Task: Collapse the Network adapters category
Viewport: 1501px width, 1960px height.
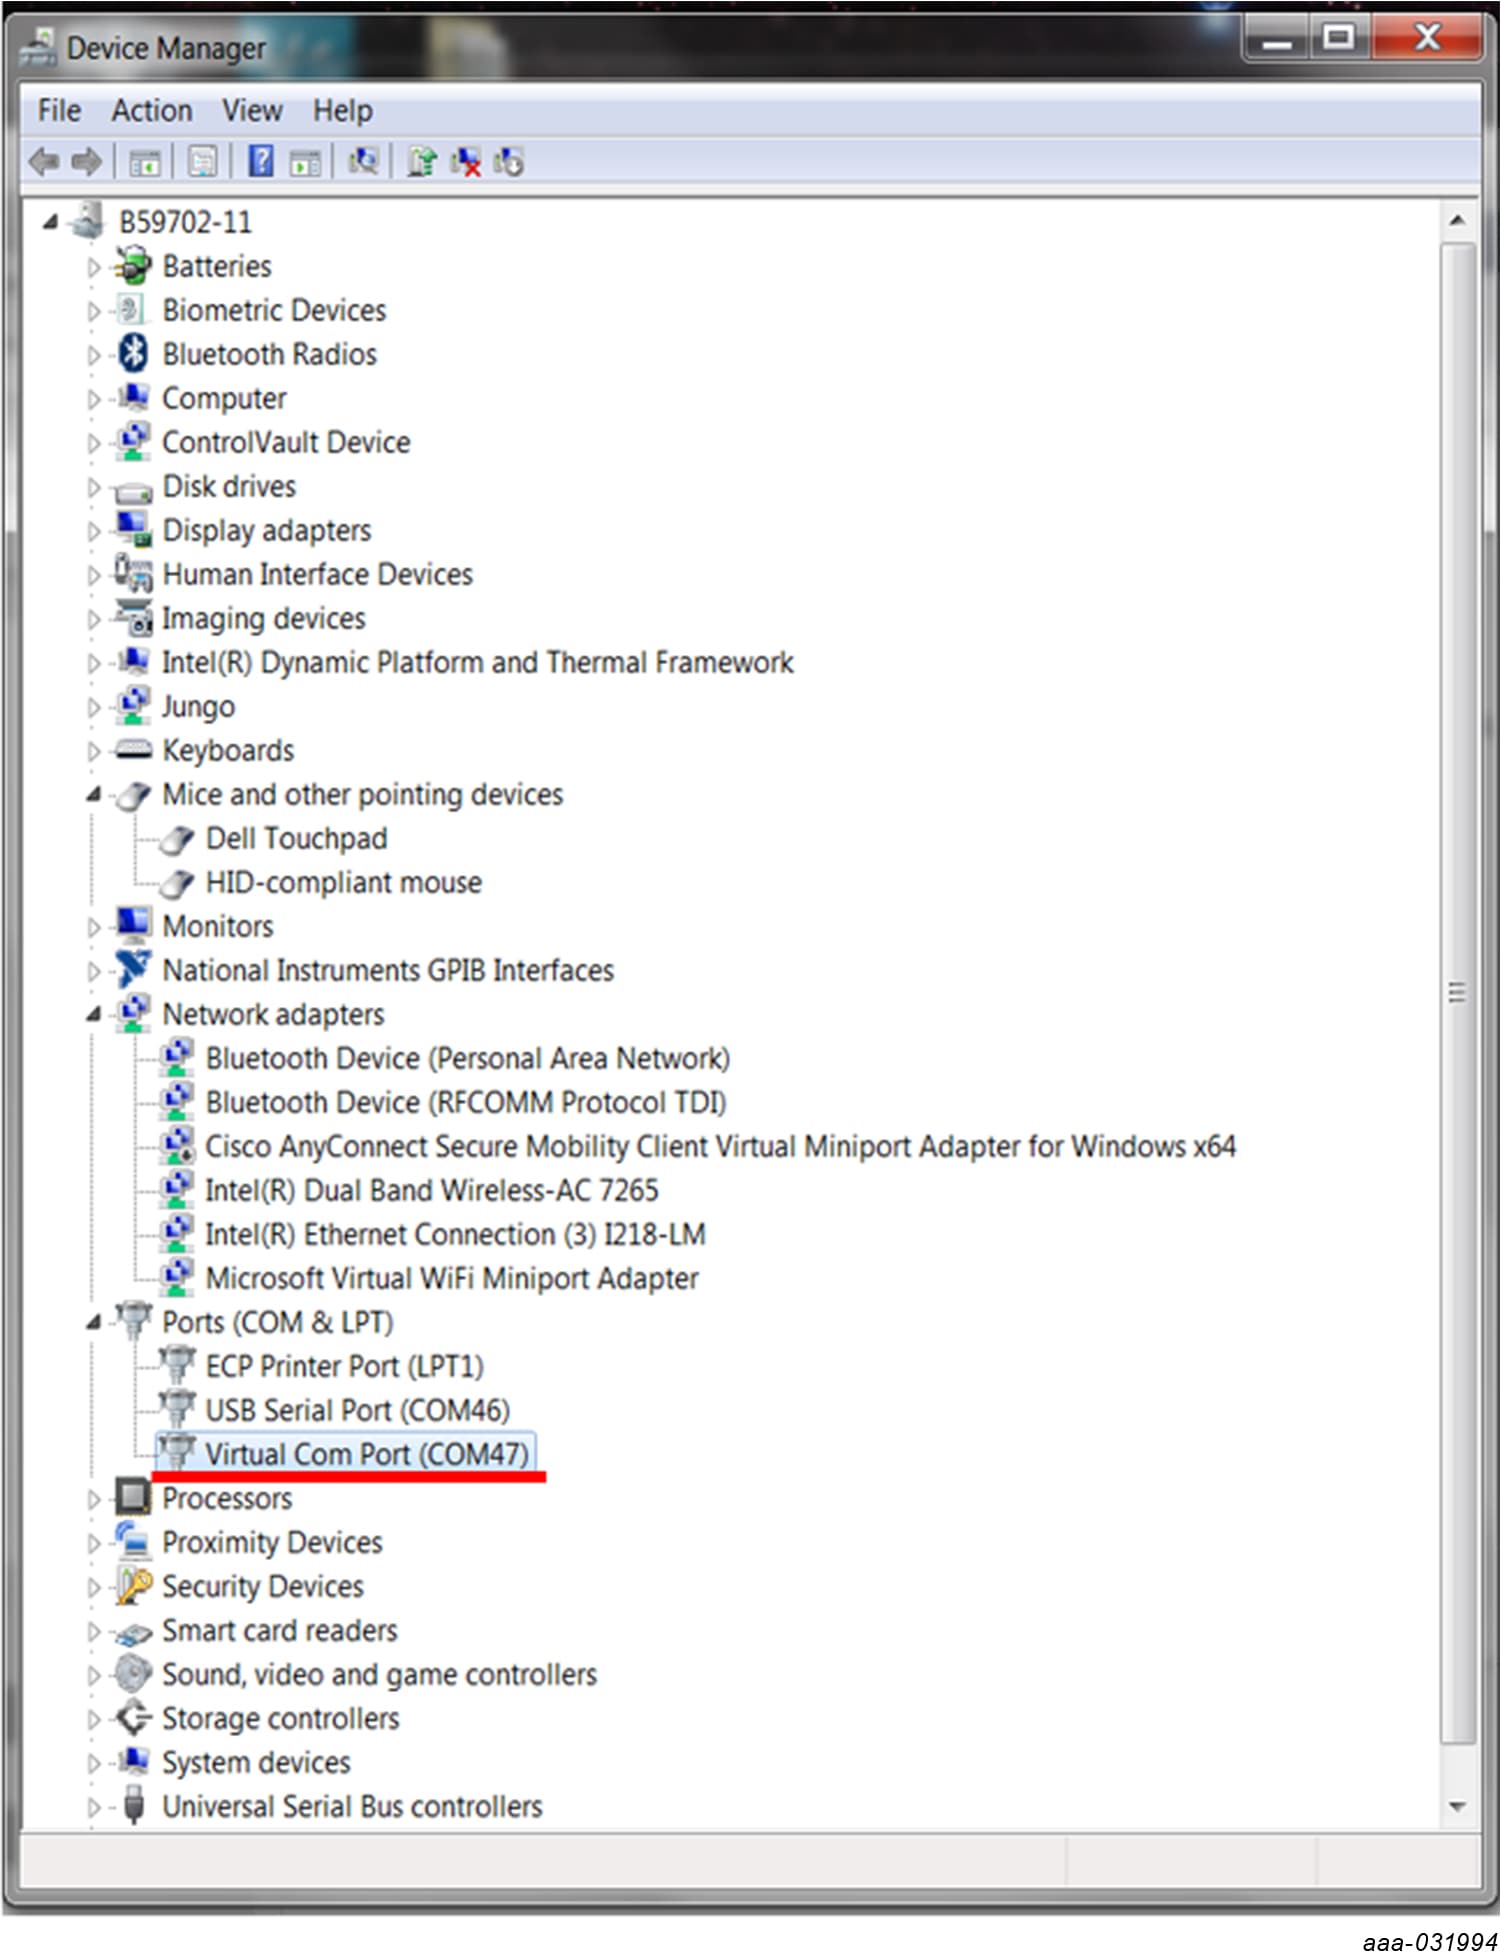Action: click(94, 1014)
